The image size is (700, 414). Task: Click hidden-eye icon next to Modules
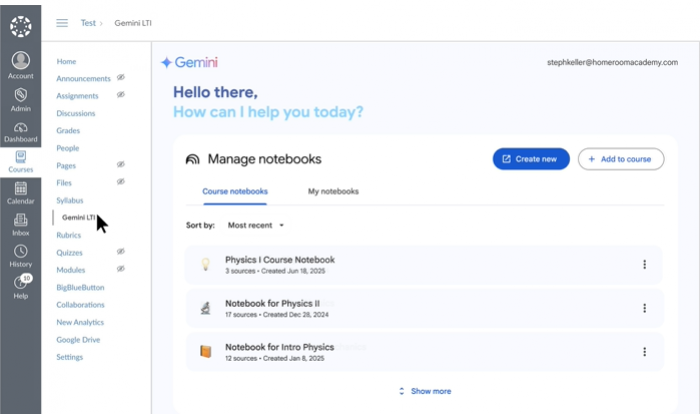click(x=121, y=269)
